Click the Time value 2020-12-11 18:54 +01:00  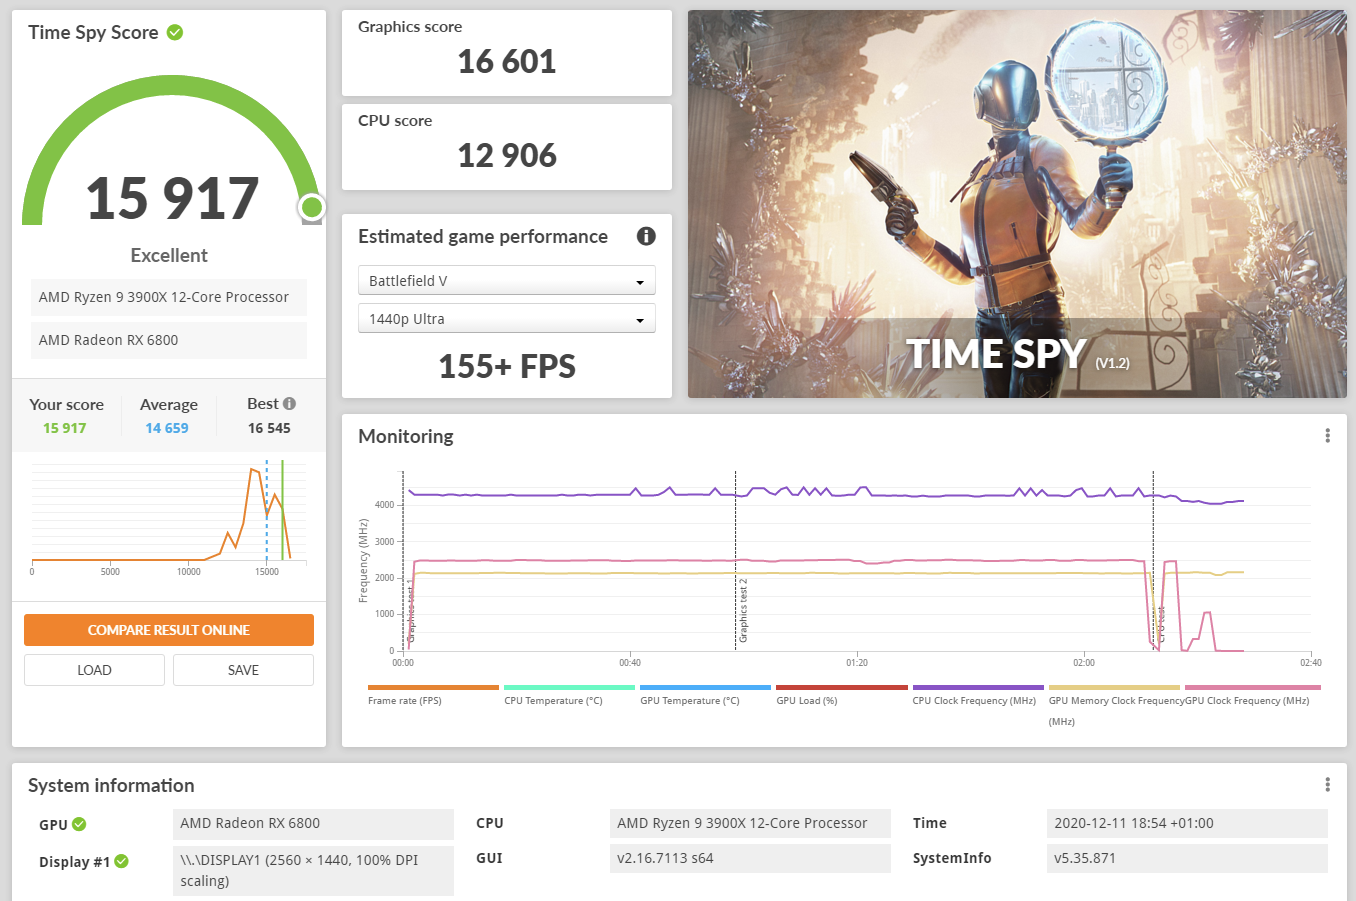click(x=1187, y=824)
